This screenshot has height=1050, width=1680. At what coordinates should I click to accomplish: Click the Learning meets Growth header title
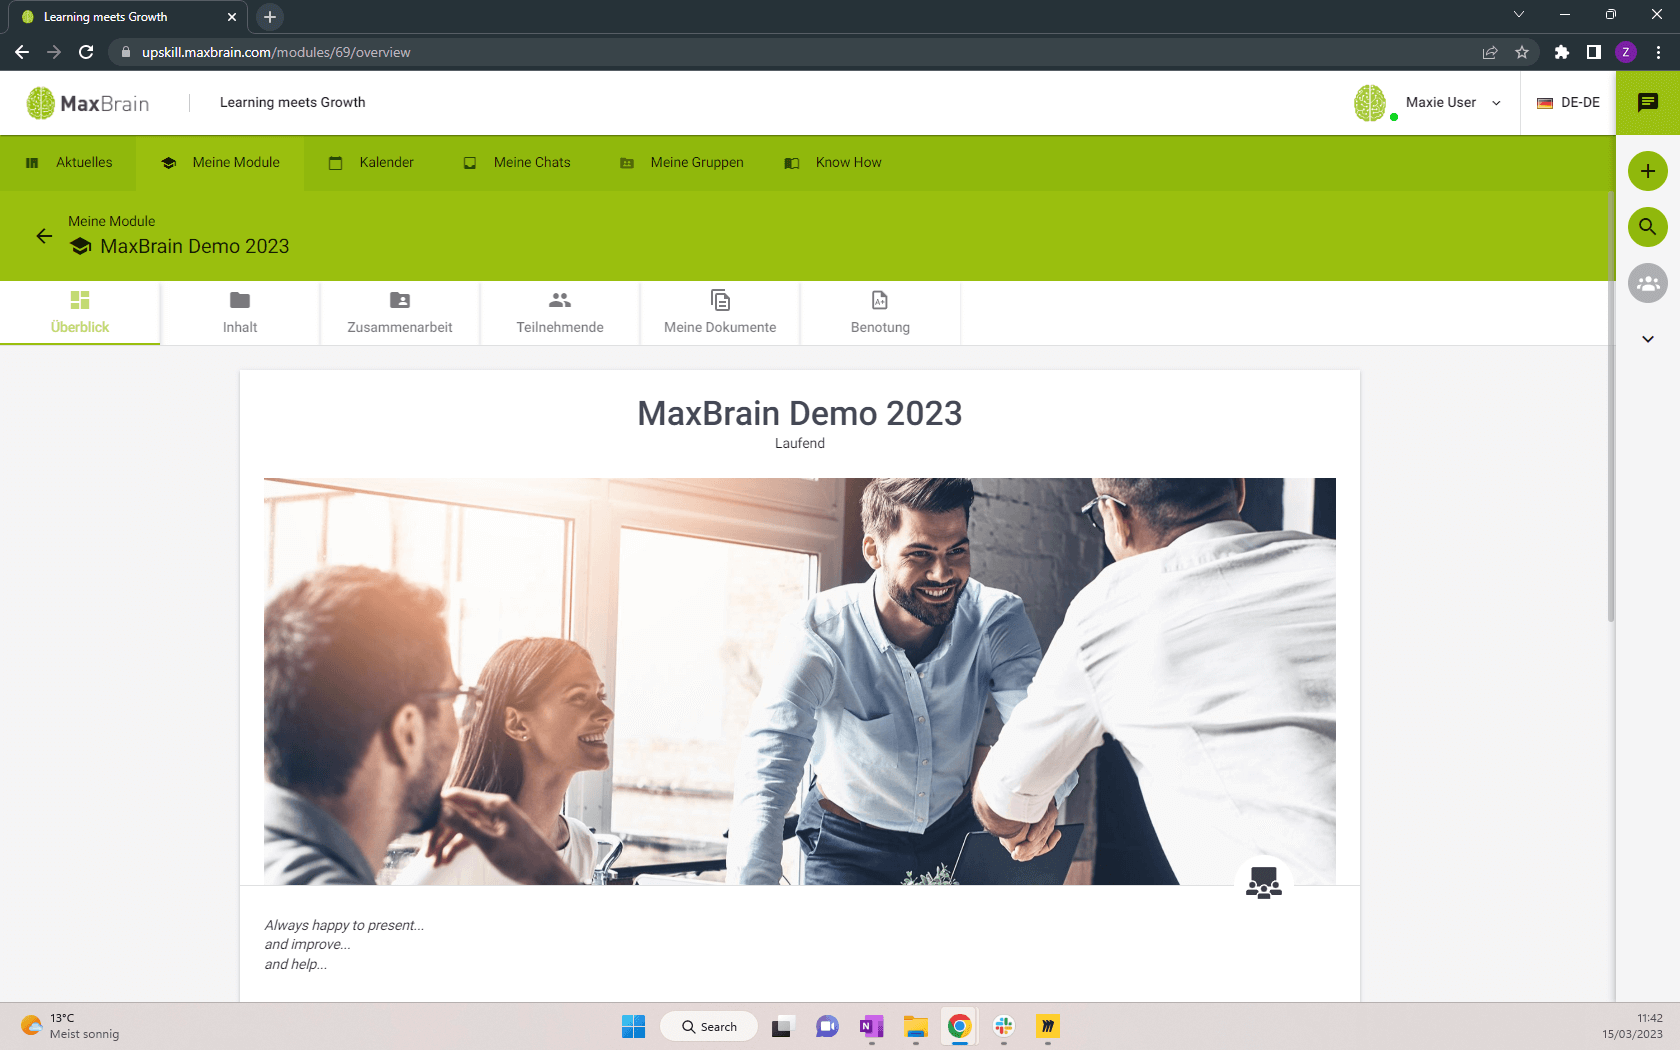click(x=292, y=103)
